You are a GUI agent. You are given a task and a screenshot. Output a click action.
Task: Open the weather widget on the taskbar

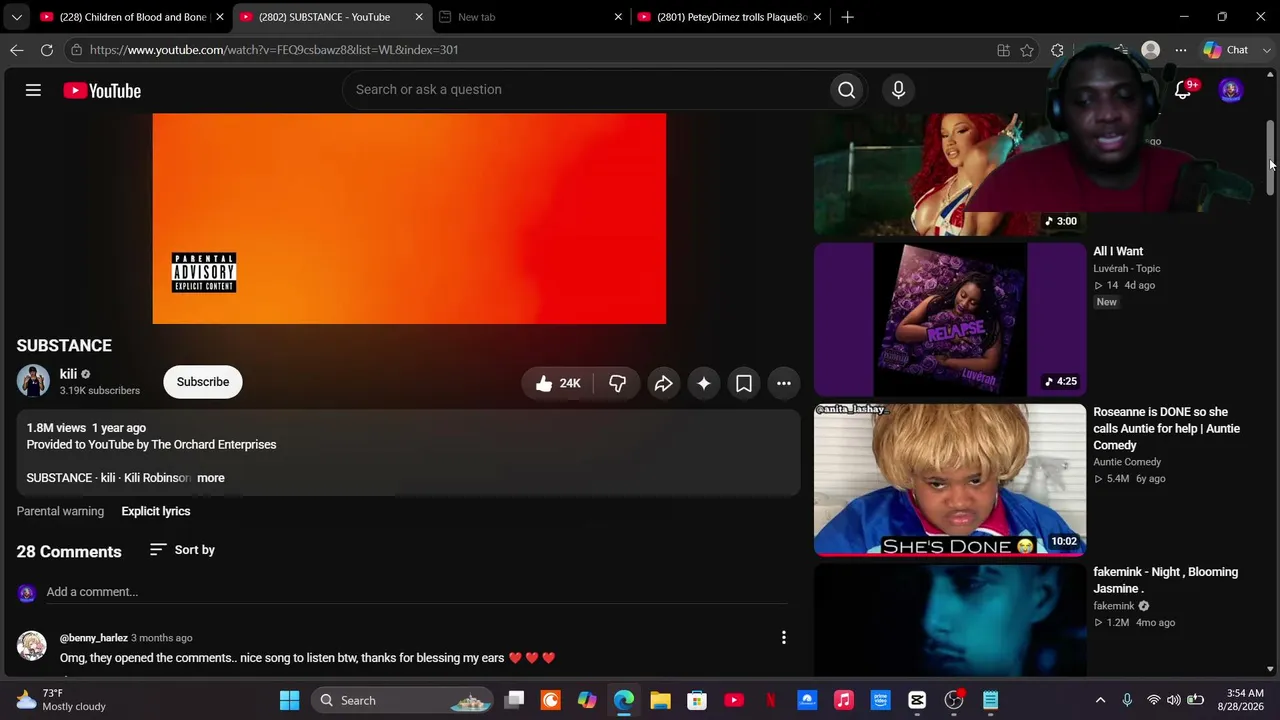pos(62,700)
